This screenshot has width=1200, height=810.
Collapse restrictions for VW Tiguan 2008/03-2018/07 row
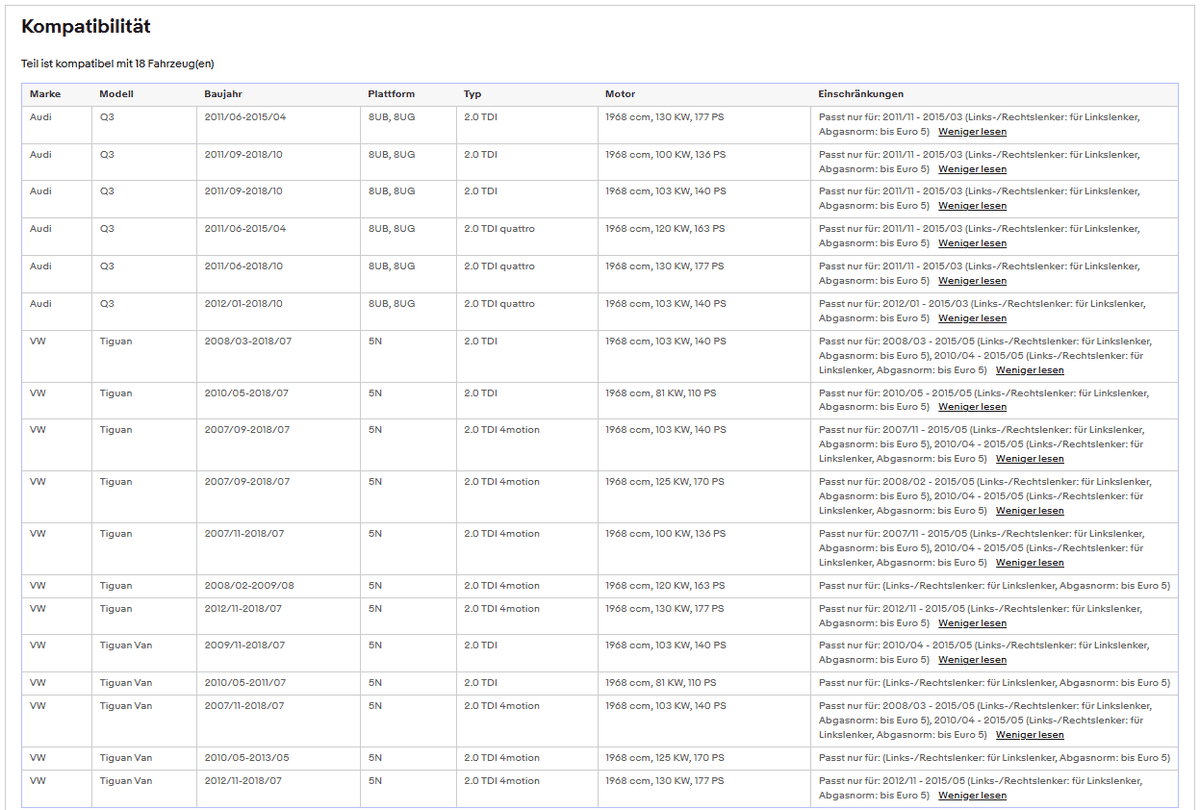pos(1030,370)
